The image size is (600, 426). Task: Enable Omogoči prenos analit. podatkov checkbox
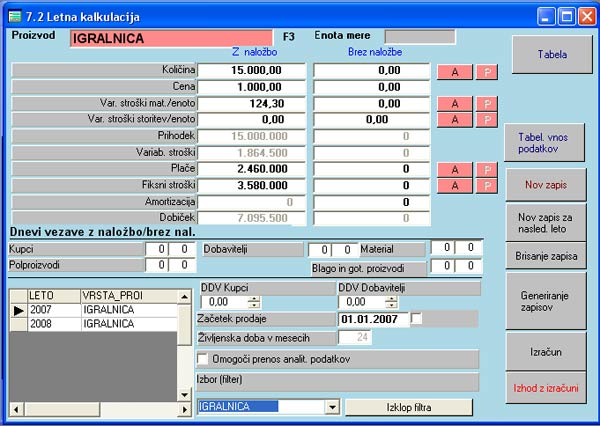204,358
